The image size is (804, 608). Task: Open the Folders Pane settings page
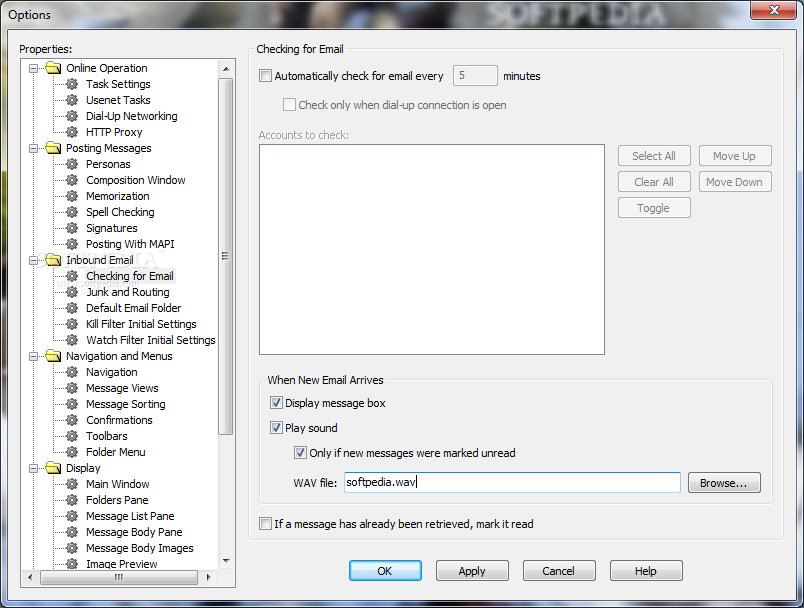pos(117,500)
